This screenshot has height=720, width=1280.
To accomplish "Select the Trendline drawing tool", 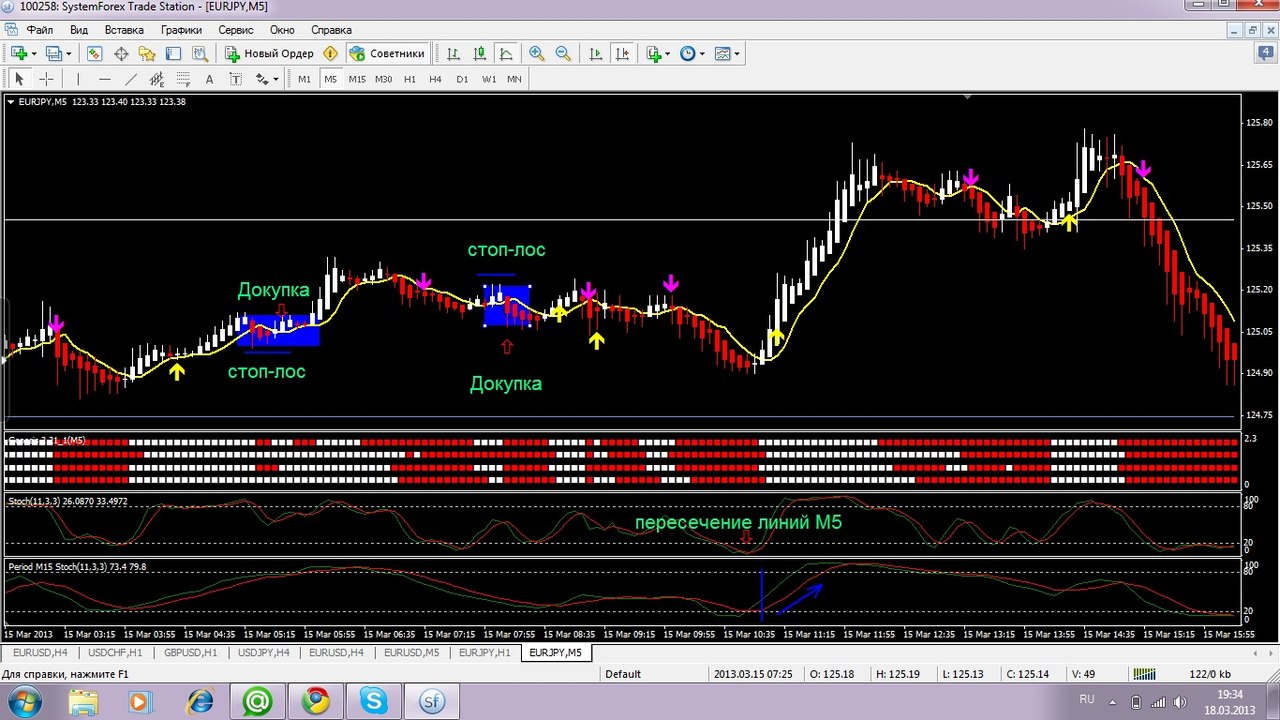I will (x=130, y=79).
